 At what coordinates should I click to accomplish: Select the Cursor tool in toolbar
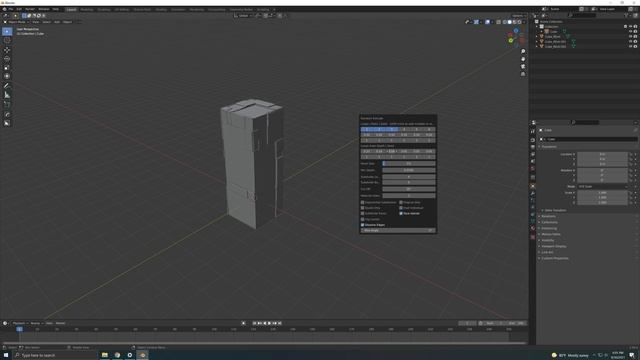pos(7,40)
